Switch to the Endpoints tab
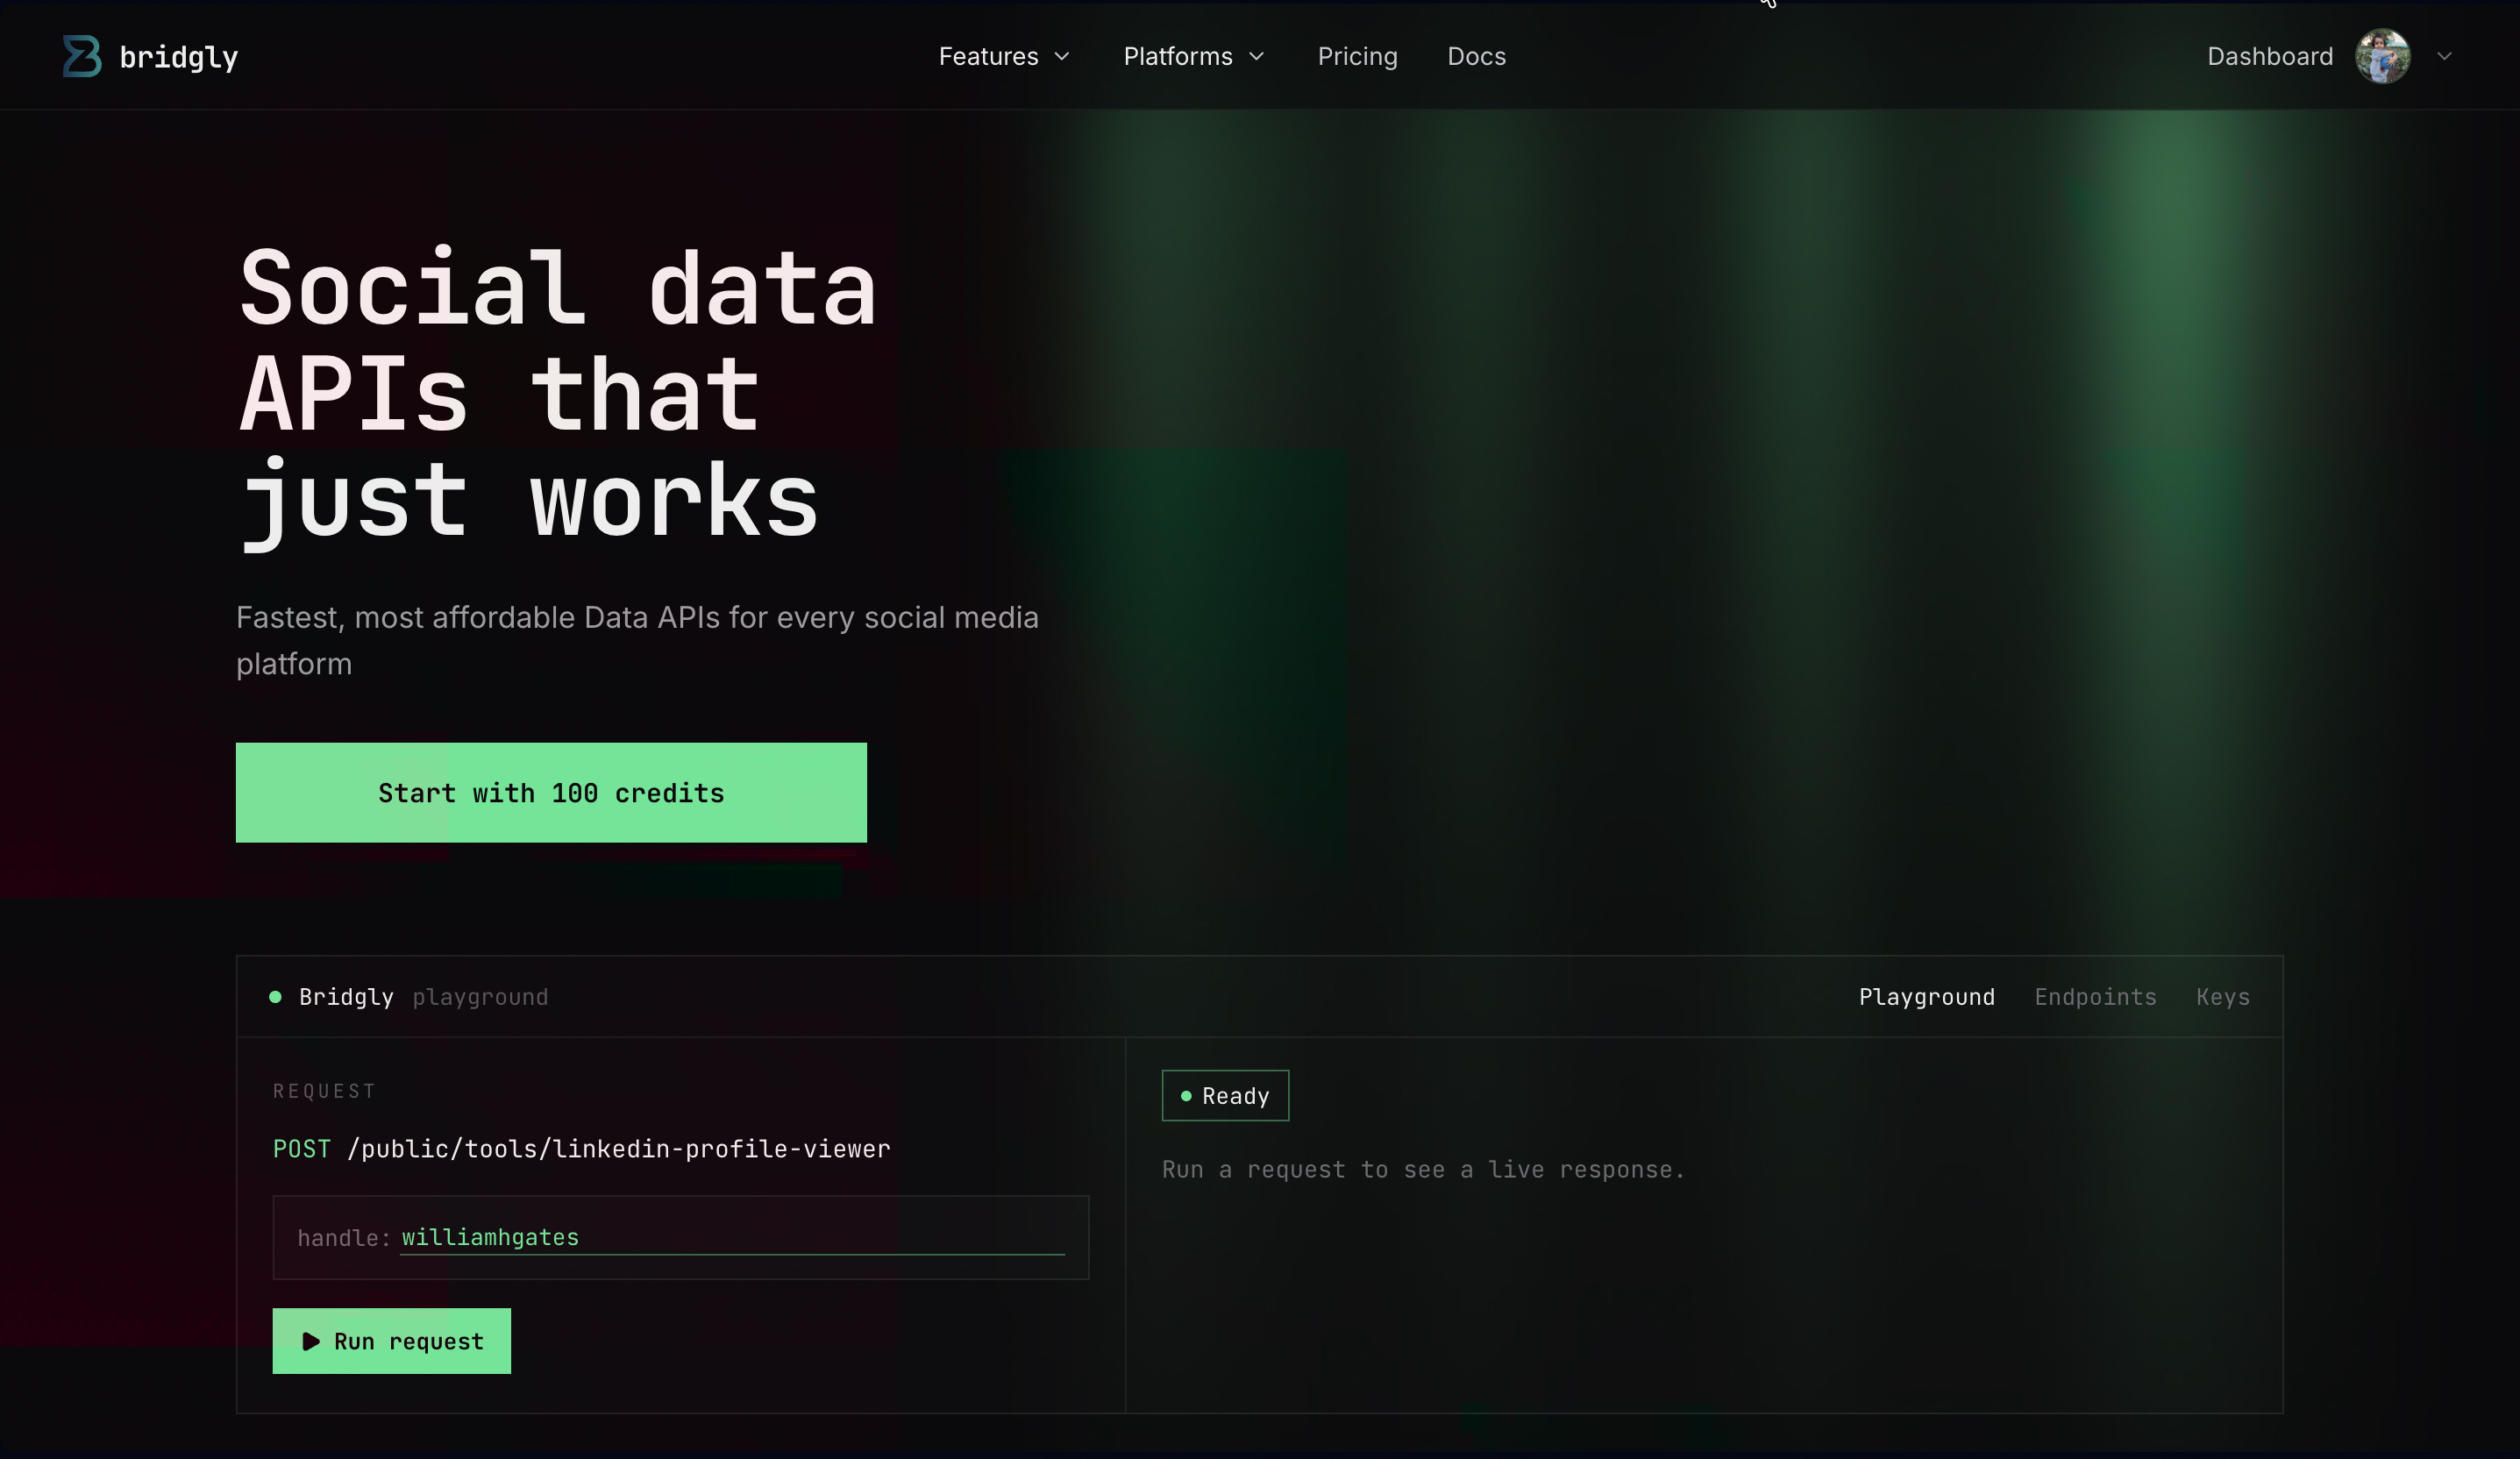 click(2095, 996)
